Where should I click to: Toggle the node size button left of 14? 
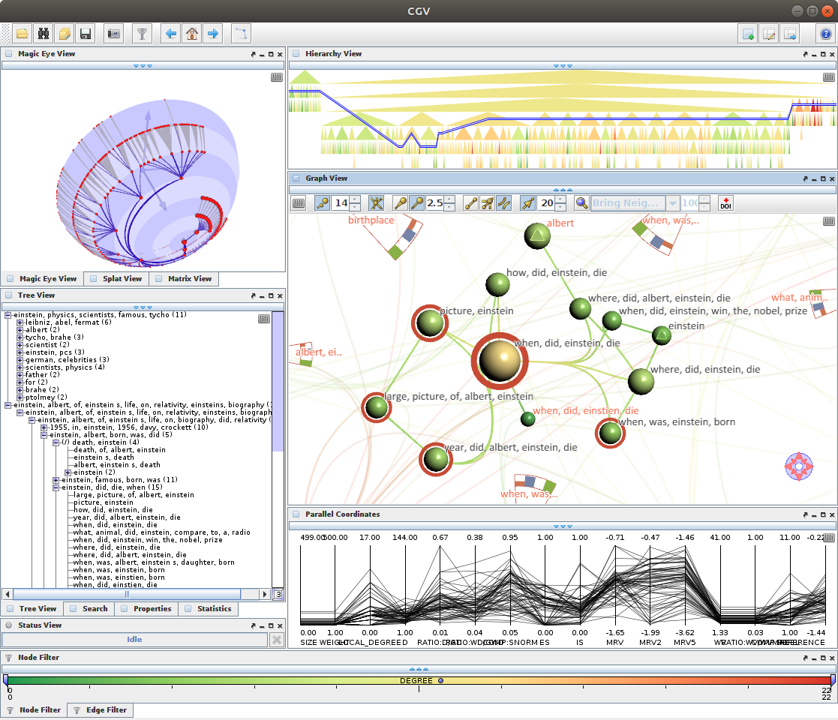click(322, 203)
